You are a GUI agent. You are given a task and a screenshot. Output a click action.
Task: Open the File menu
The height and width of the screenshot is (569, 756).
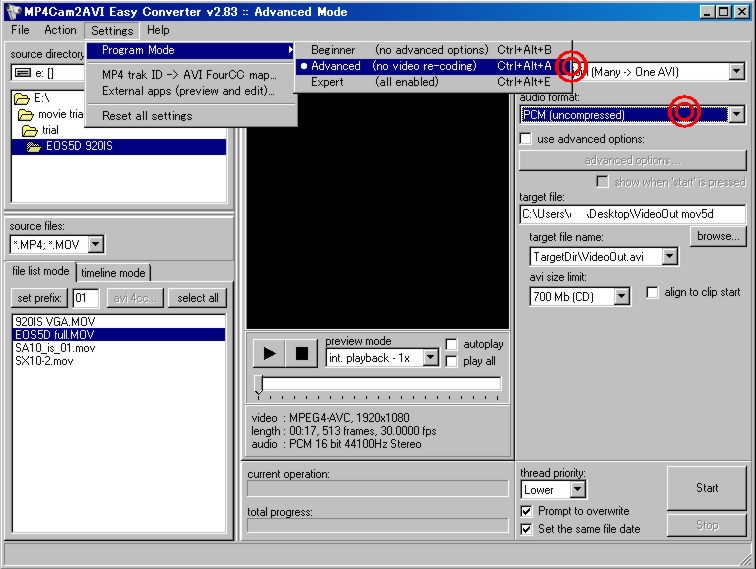[x=20, y=30]
